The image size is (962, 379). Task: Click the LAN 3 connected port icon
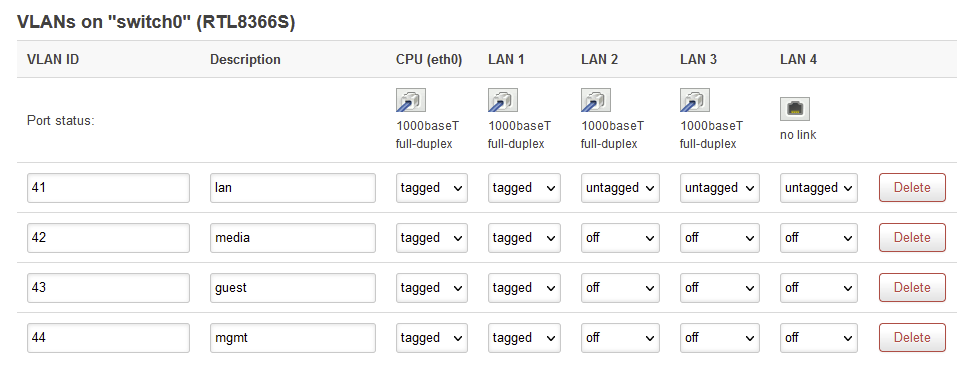[x=695, y=100]
